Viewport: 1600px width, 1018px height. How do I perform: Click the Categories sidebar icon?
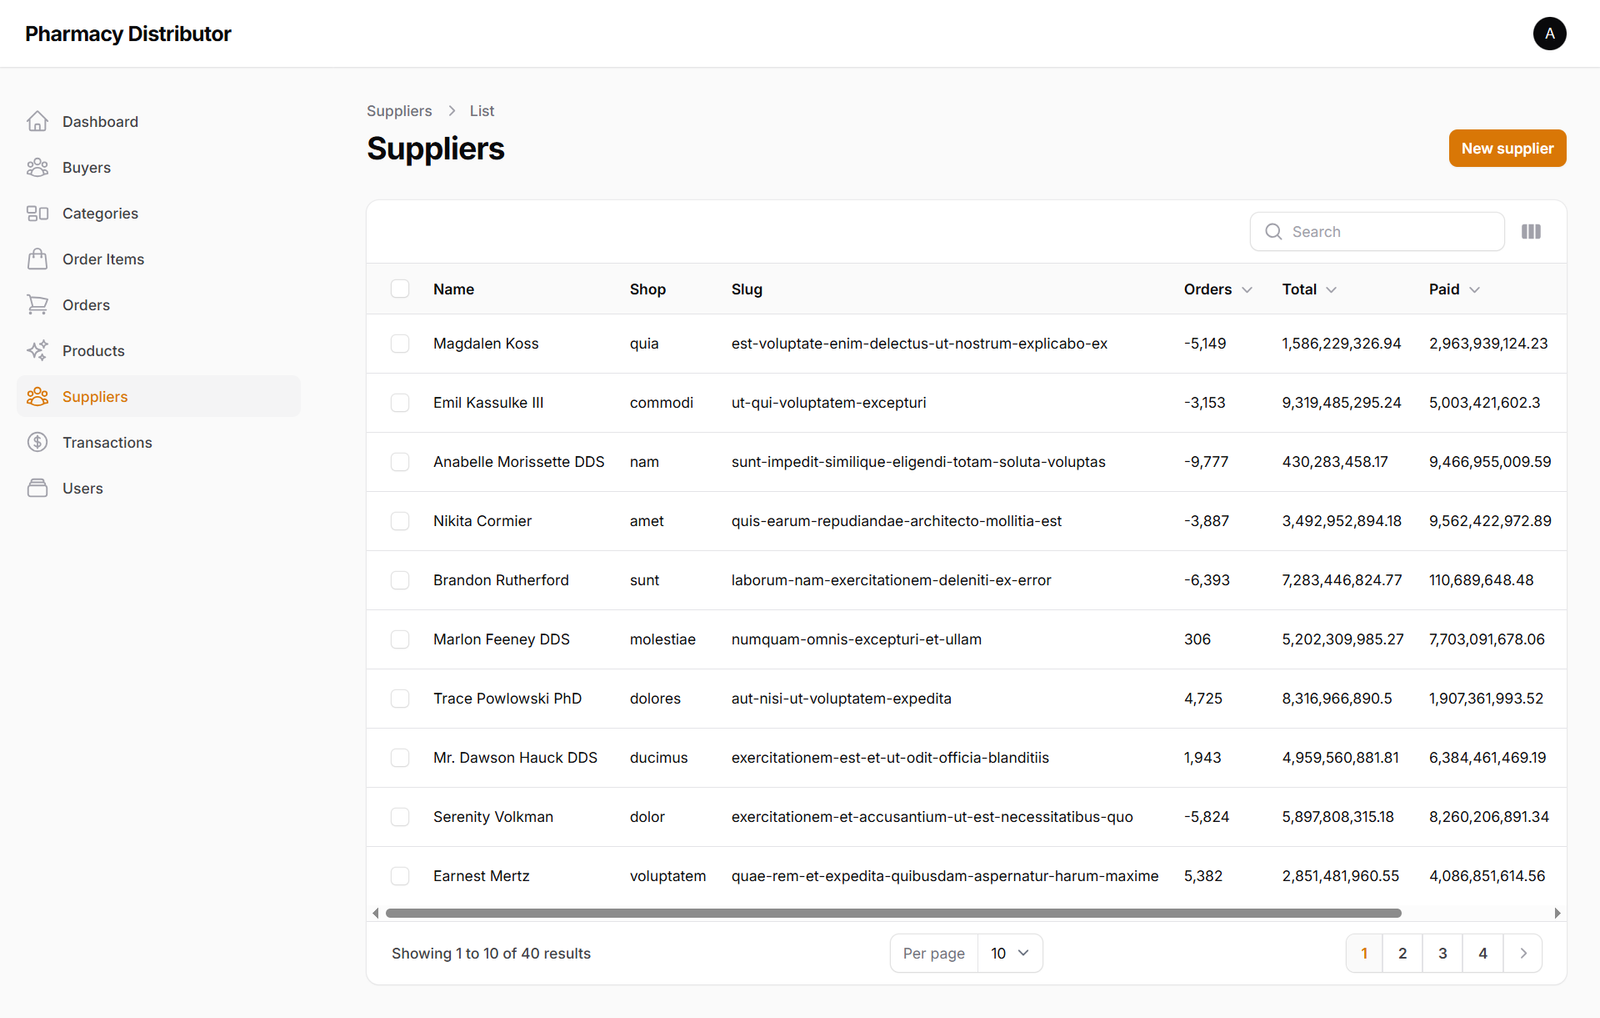coord(37,213)
